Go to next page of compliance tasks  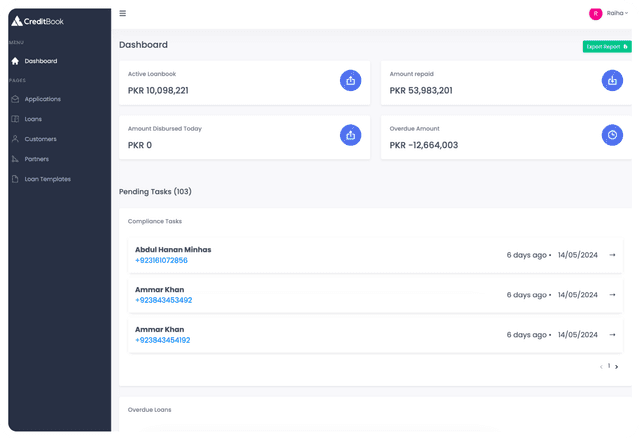616,367
